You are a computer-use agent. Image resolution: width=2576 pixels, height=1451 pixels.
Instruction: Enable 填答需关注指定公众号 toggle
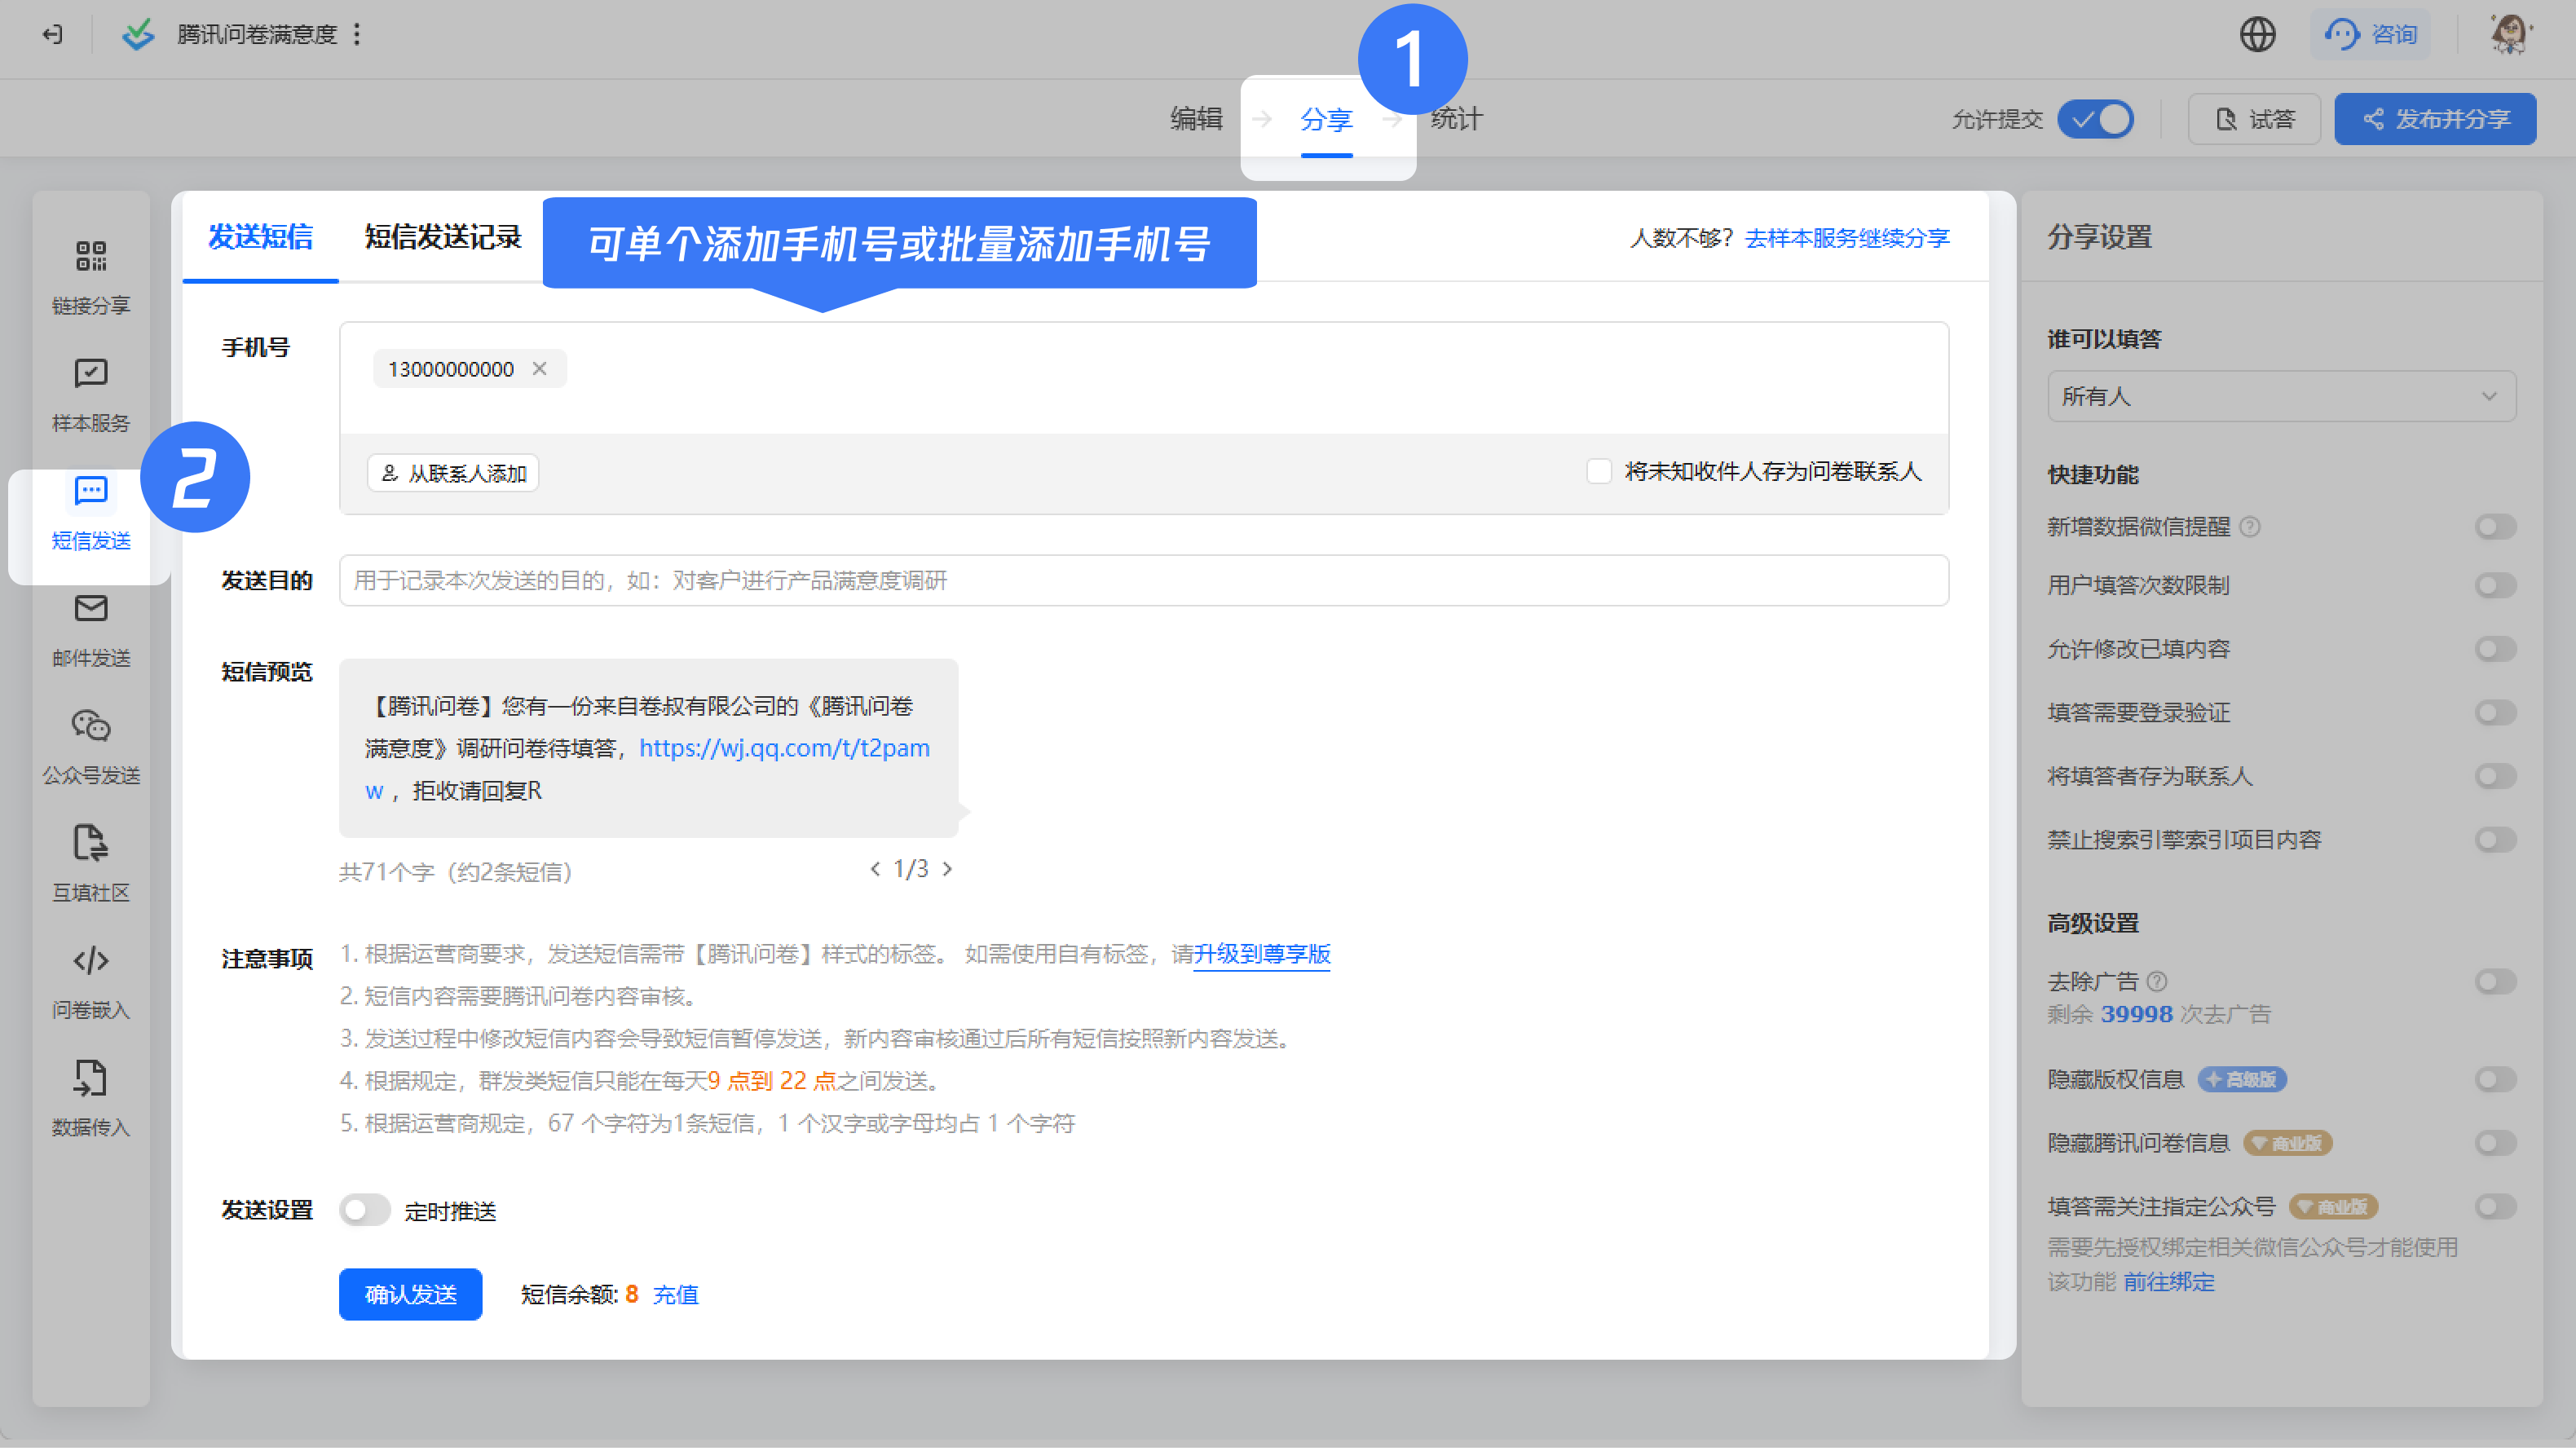(2495, 1207)
